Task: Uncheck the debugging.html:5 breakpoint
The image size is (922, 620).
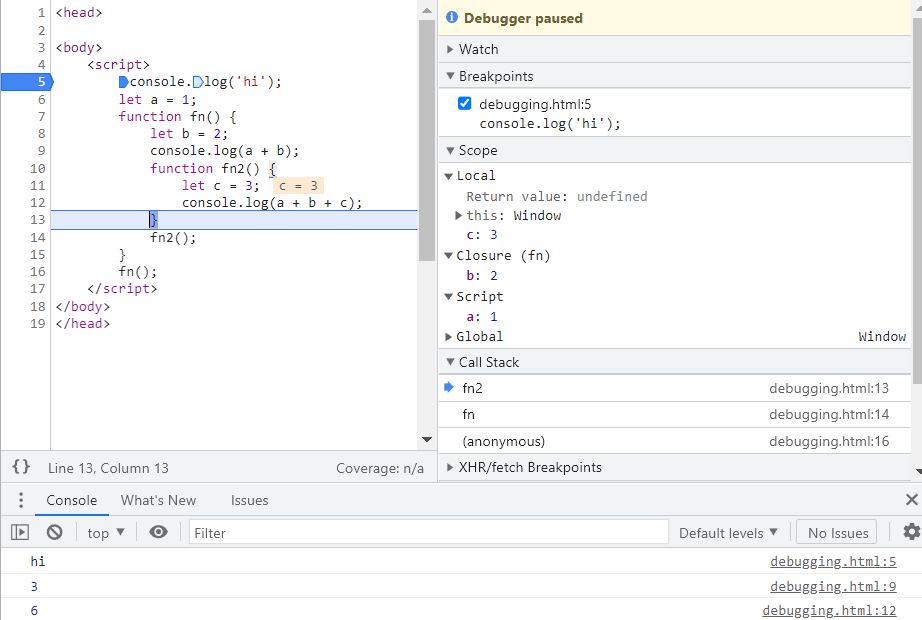Action: tap(465, 104)
